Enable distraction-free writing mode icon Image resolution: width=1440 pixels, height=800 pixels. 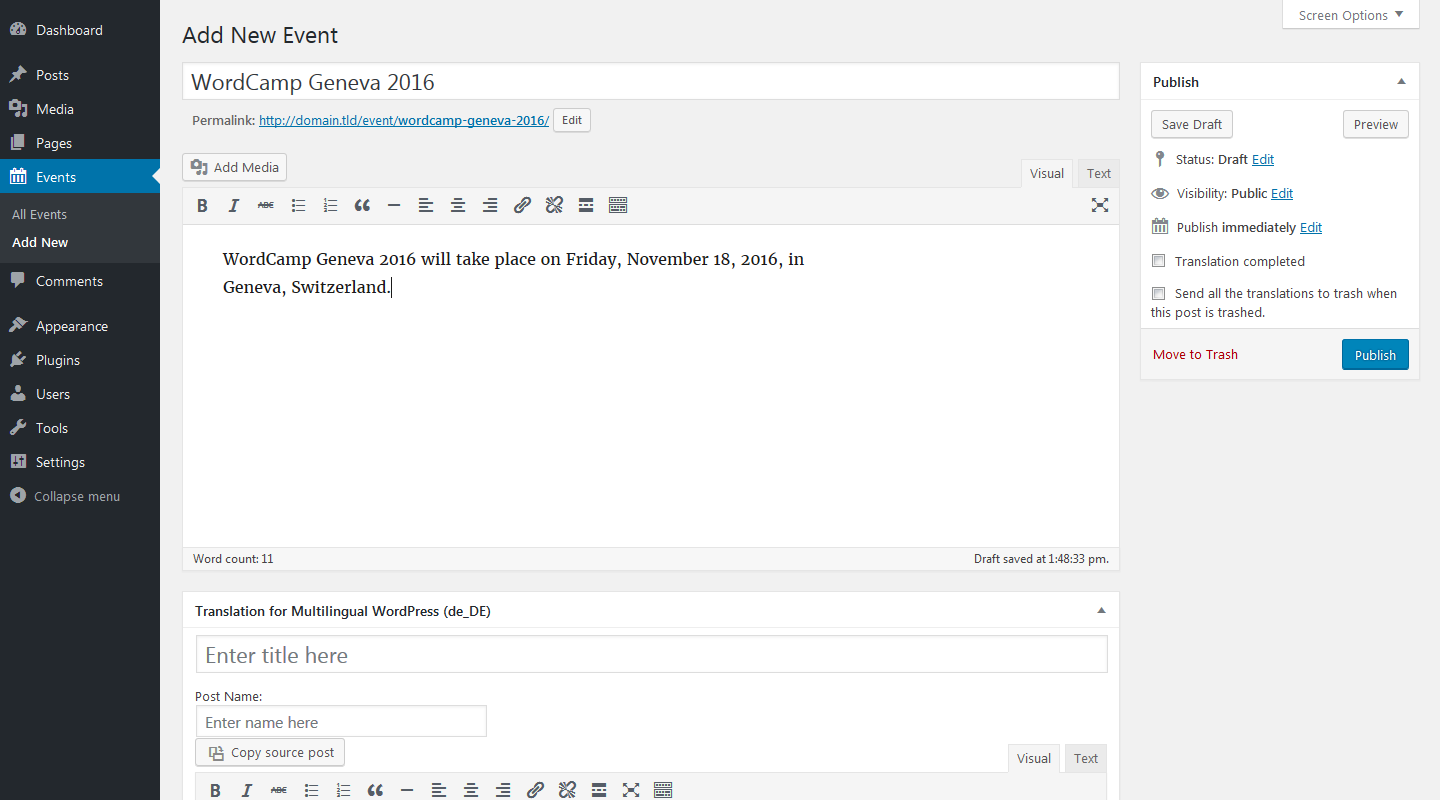coord(1100,206)
